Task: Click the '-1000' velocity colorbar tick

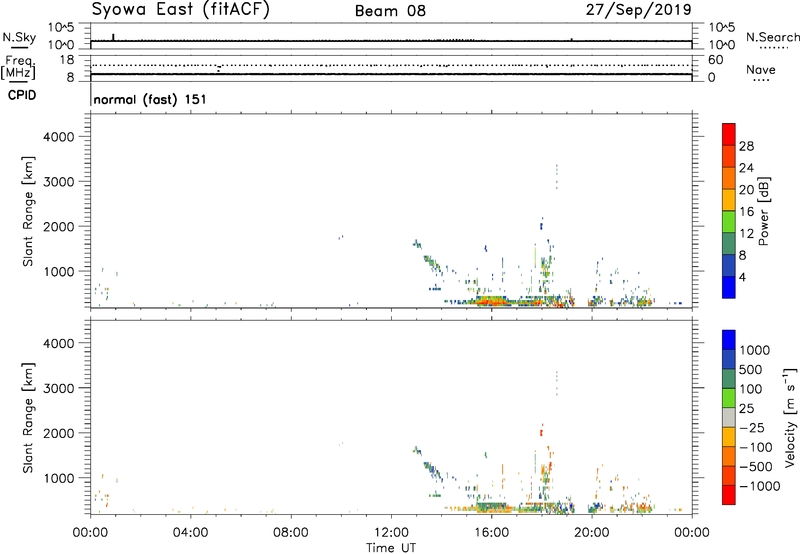Action: click(x=760, y=486)
